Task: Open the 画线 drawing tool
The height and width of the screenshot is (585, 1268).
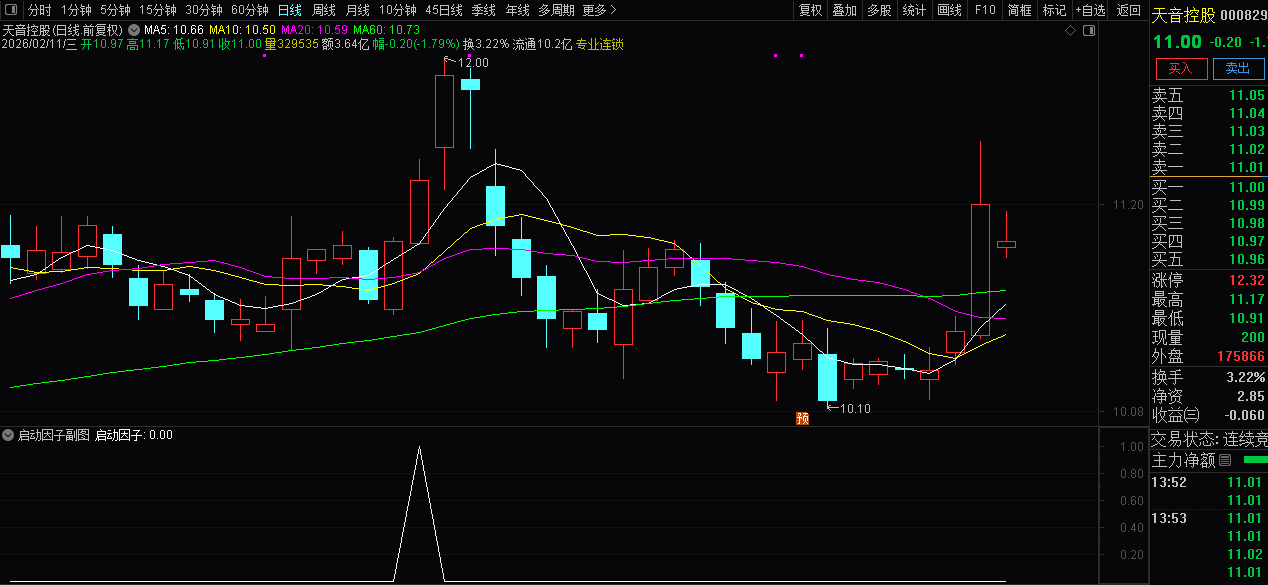Action: [949, 10]
